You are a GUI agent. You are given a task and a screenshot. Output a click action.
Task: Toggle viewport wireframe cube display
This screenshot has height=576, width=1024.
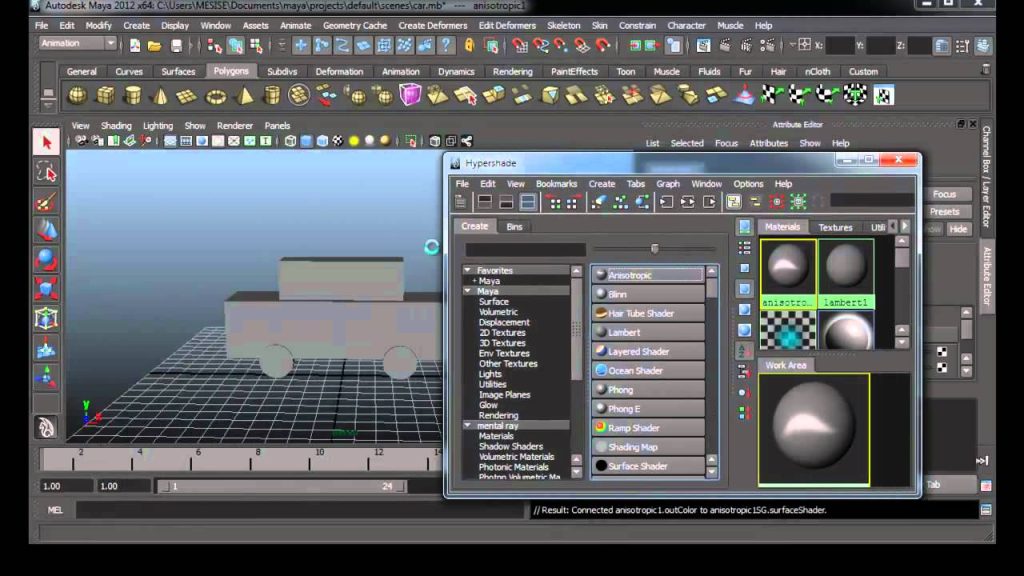tap(291, 141)
